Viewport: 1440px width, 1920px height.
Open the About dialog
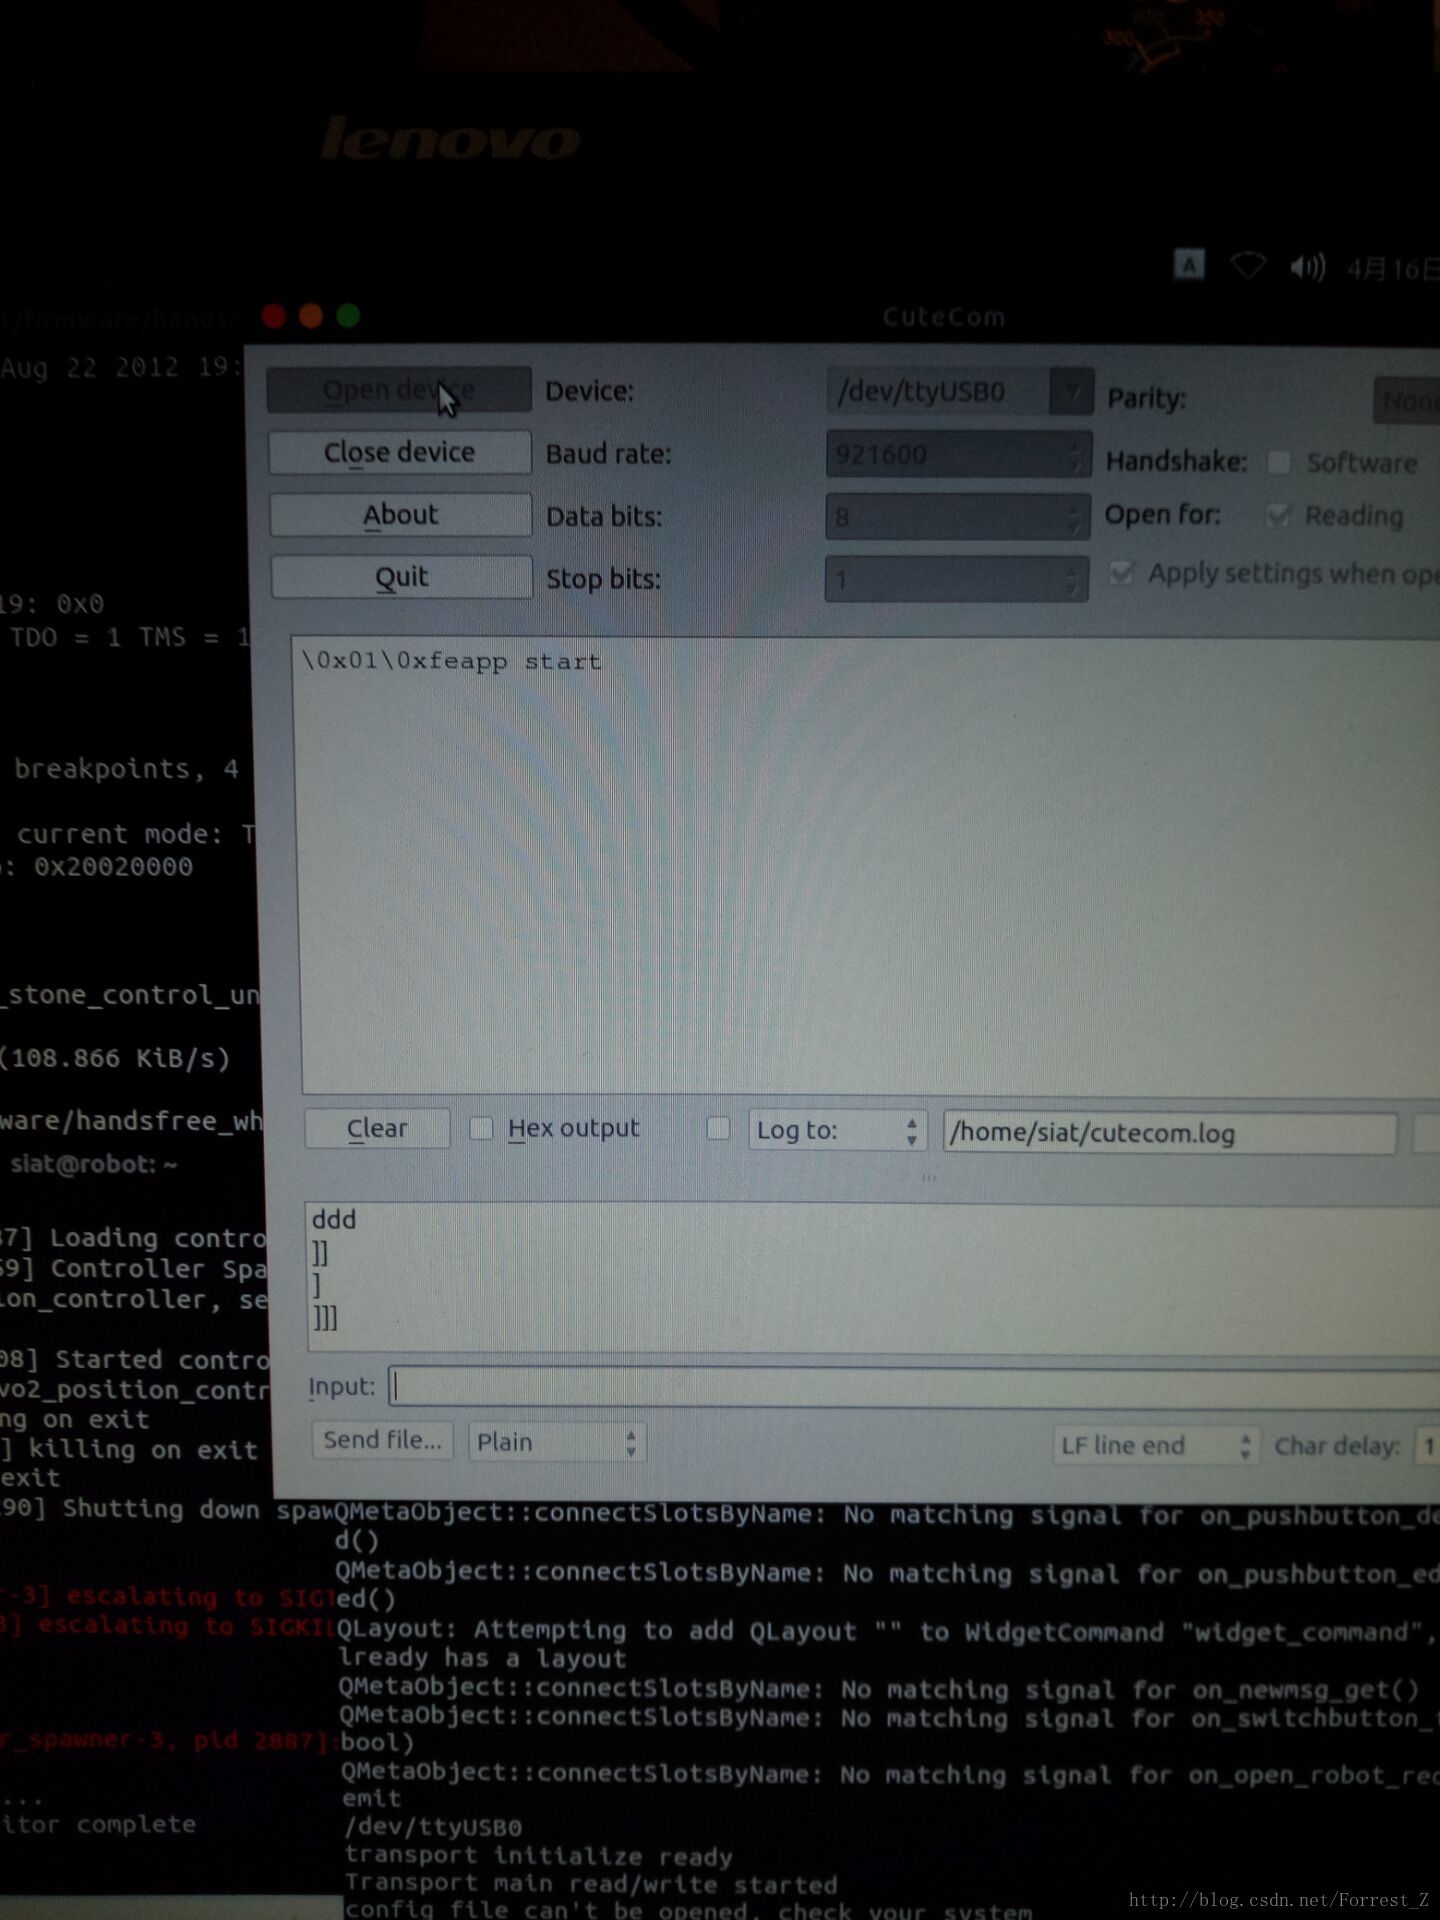click(400, 515)
